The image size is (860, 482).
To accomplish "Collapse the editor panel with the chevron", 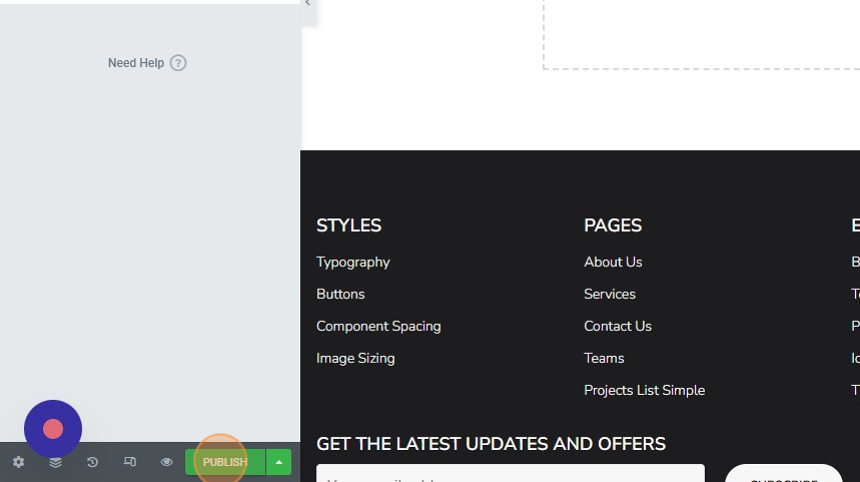I will [x=308, y=3].
